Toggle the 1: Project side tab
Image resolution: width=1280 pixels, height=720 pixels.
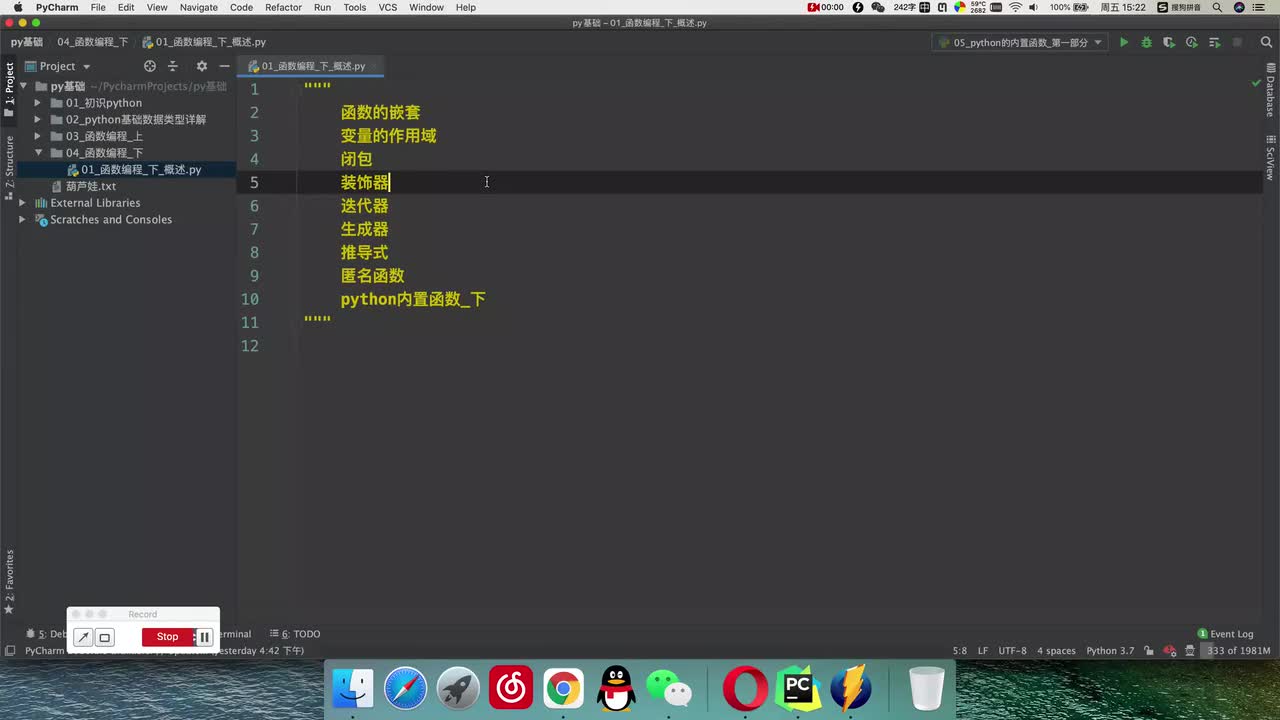coord(9,90)
